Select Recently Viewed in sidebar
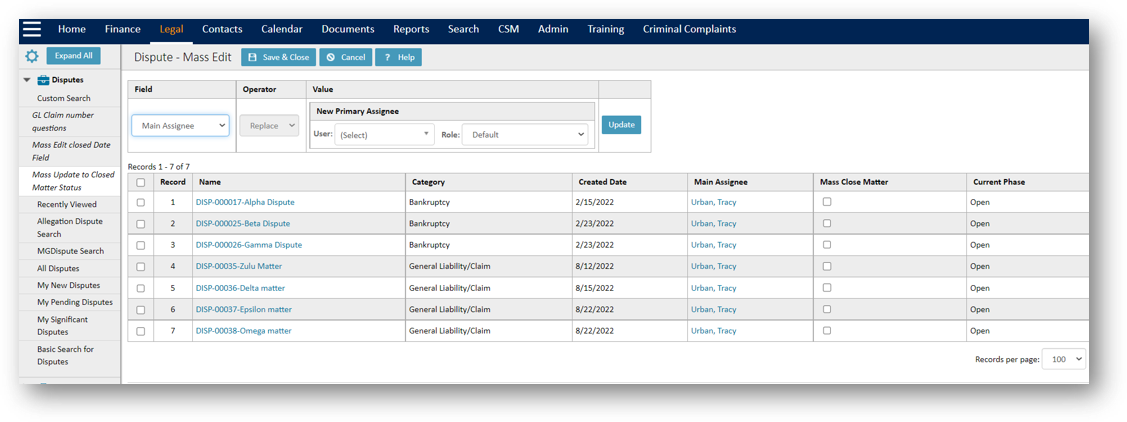 click(67, 204)
